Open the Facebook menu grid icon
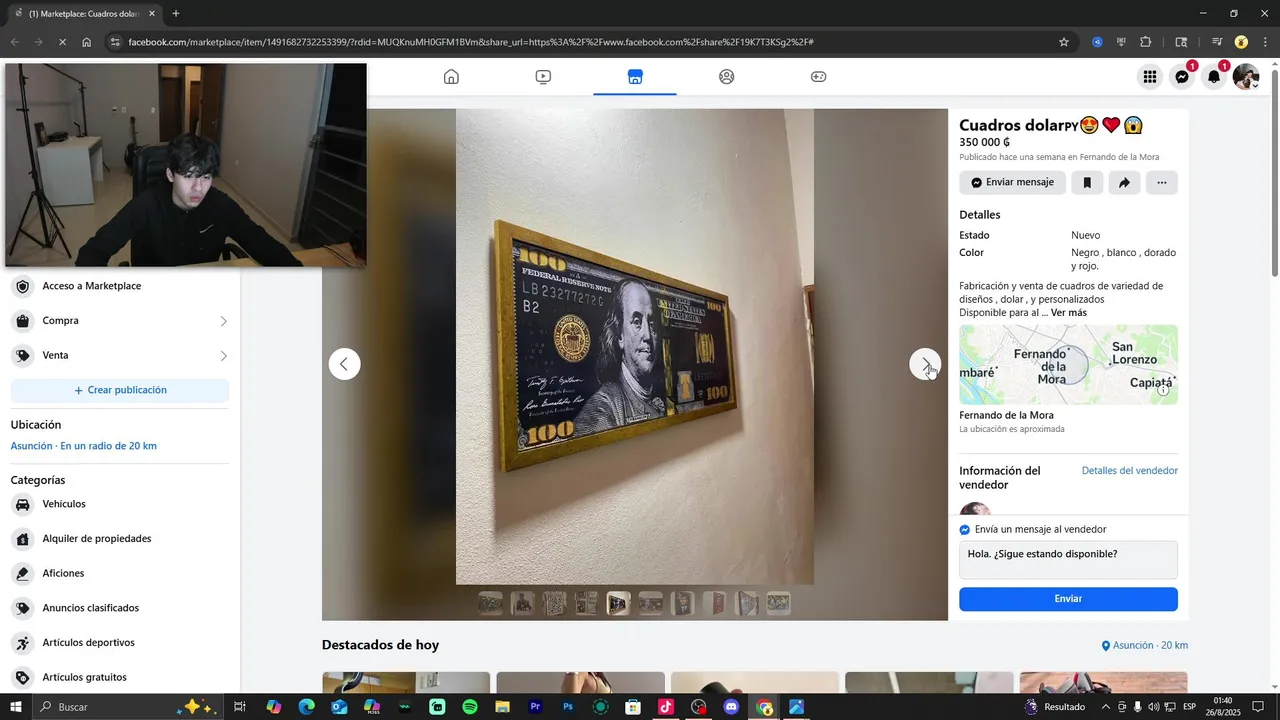 [x=1150, y=77]
